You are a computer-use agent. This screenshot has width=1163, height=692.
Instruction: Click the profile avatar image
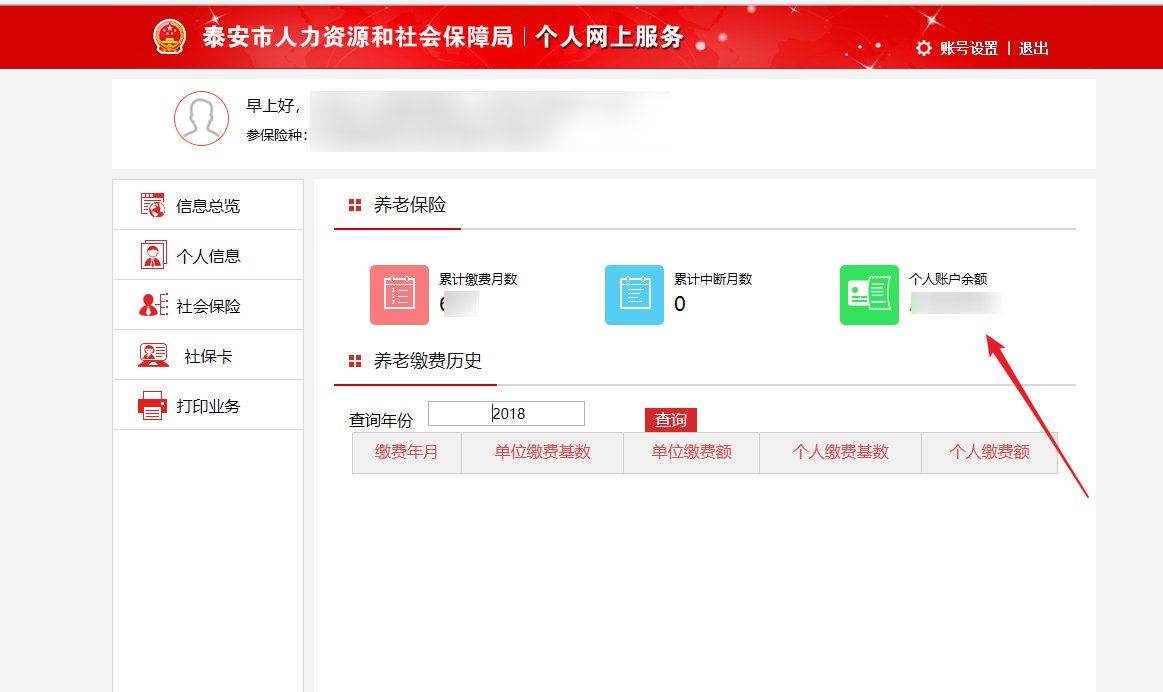(x=201, y=118)
